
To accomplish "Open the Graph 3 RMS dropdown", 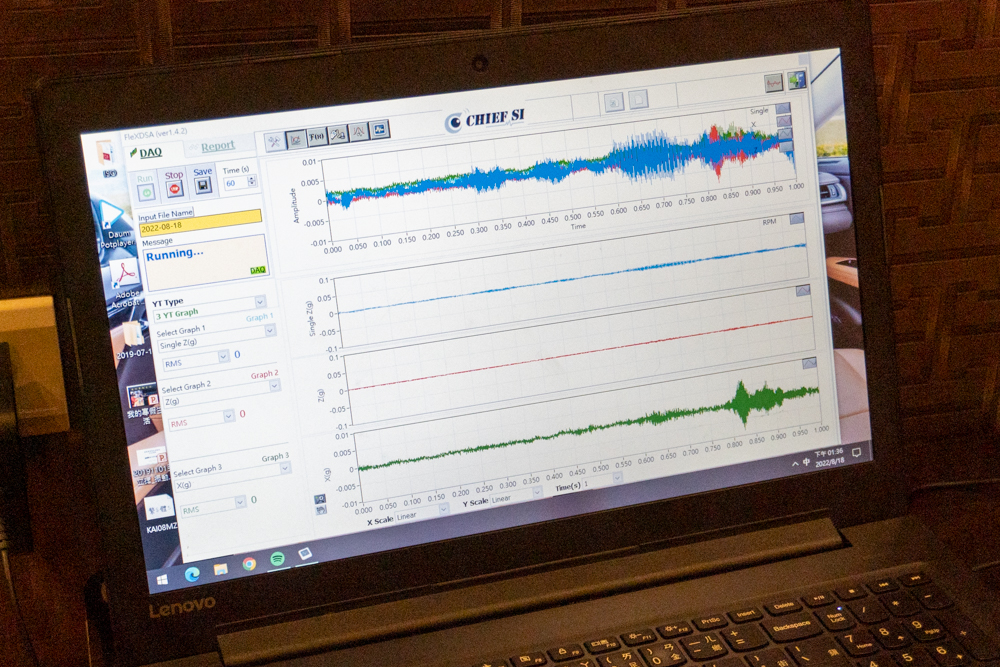I will click(x=240, y=502).
